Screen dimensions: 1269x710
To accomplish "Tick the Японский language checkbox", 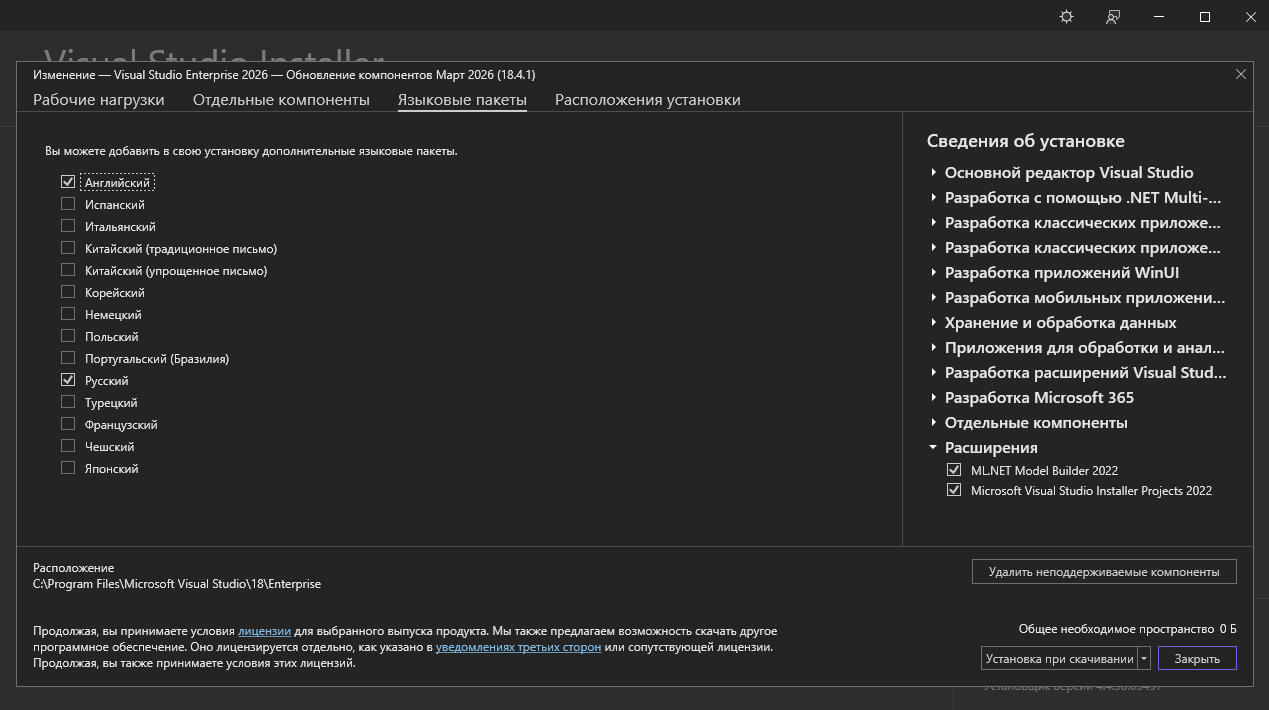I will (68, 469).
